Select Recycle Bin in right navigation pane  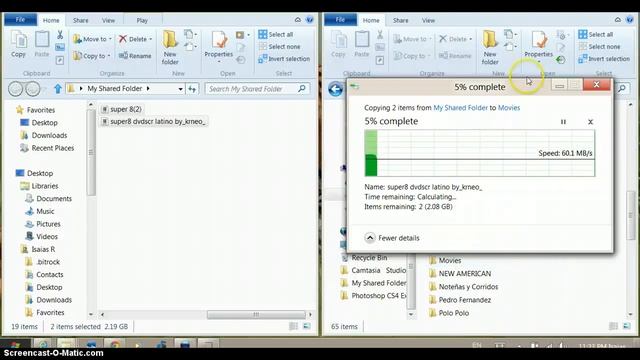[x=364, y=258]
